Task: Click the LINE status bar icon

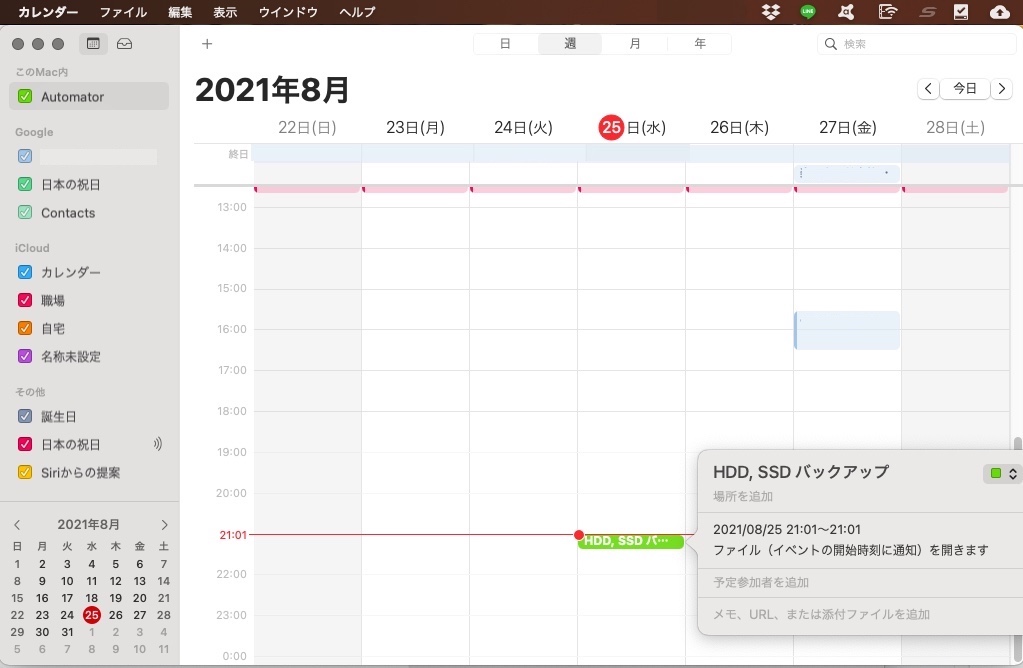Action: tap(808, 11)
